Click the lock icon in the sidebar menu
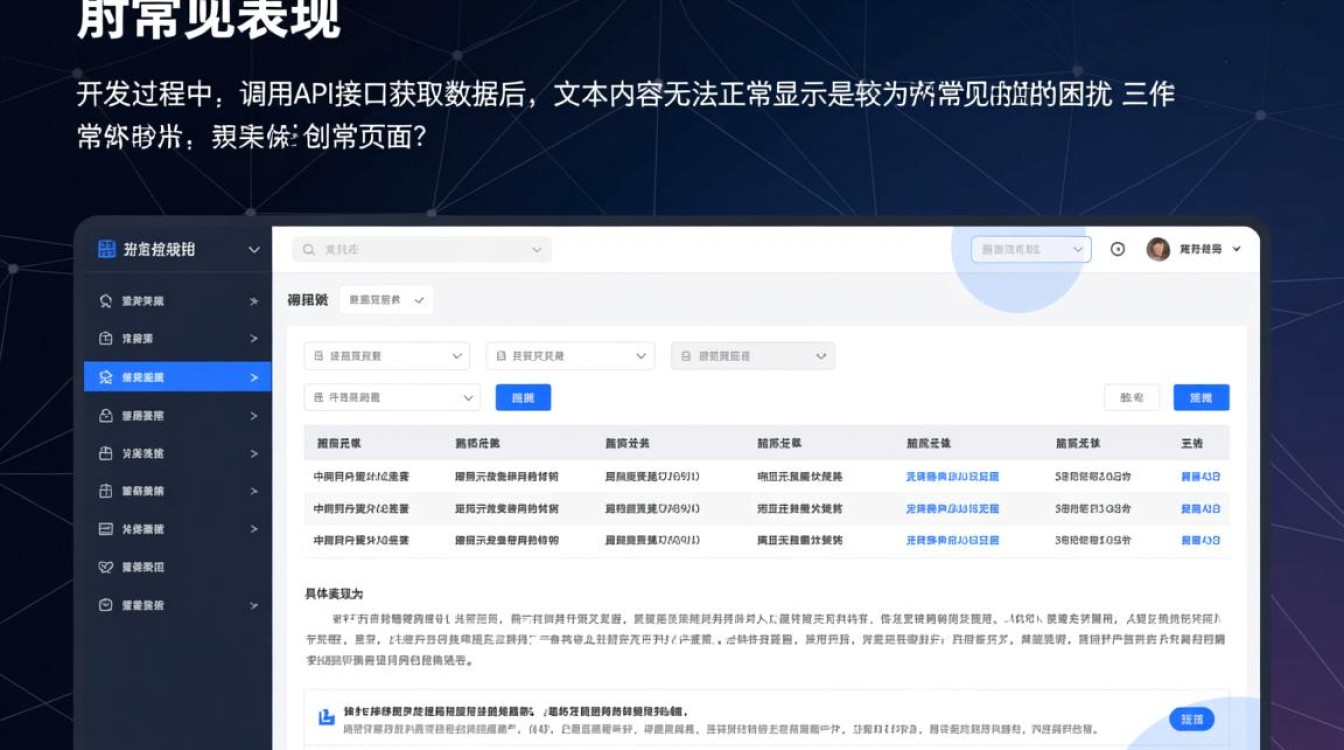1344x750 pixels. (x=107, y=415)
